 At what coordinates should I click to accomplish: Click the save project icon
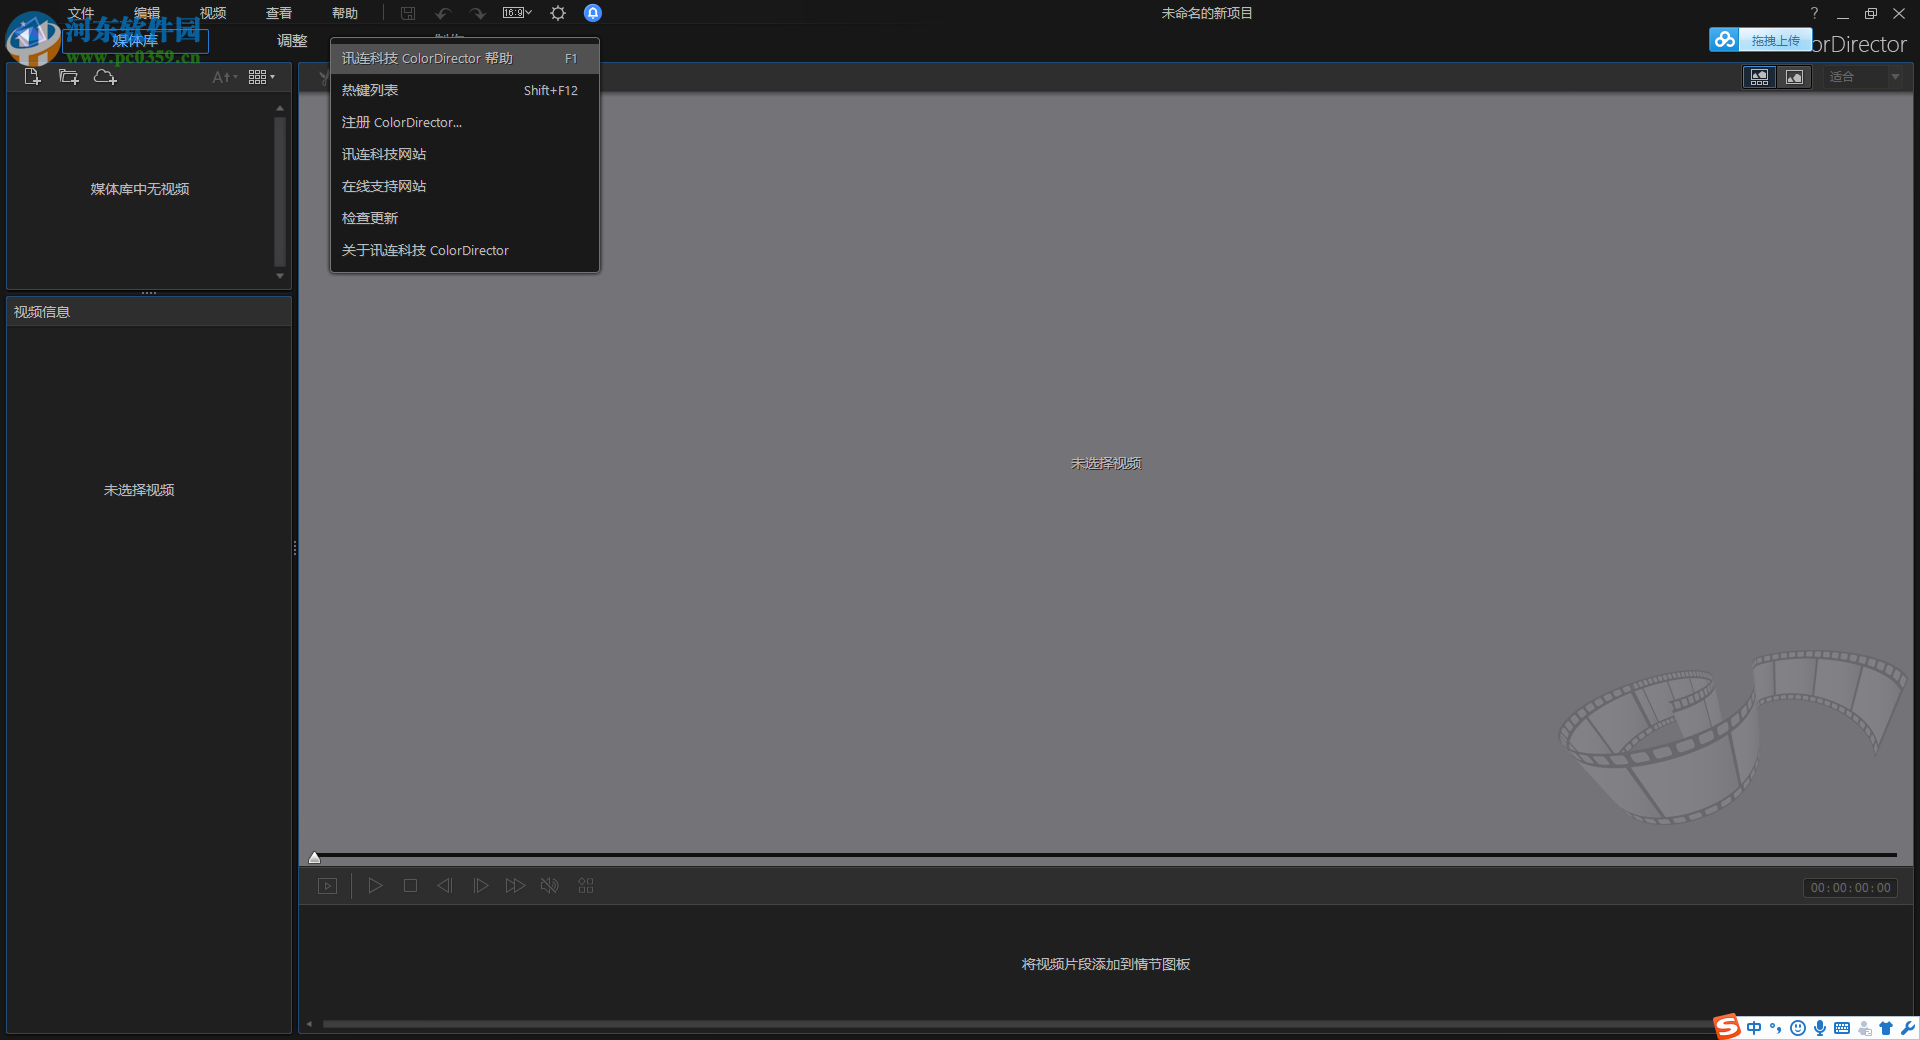tap(408, 13)
